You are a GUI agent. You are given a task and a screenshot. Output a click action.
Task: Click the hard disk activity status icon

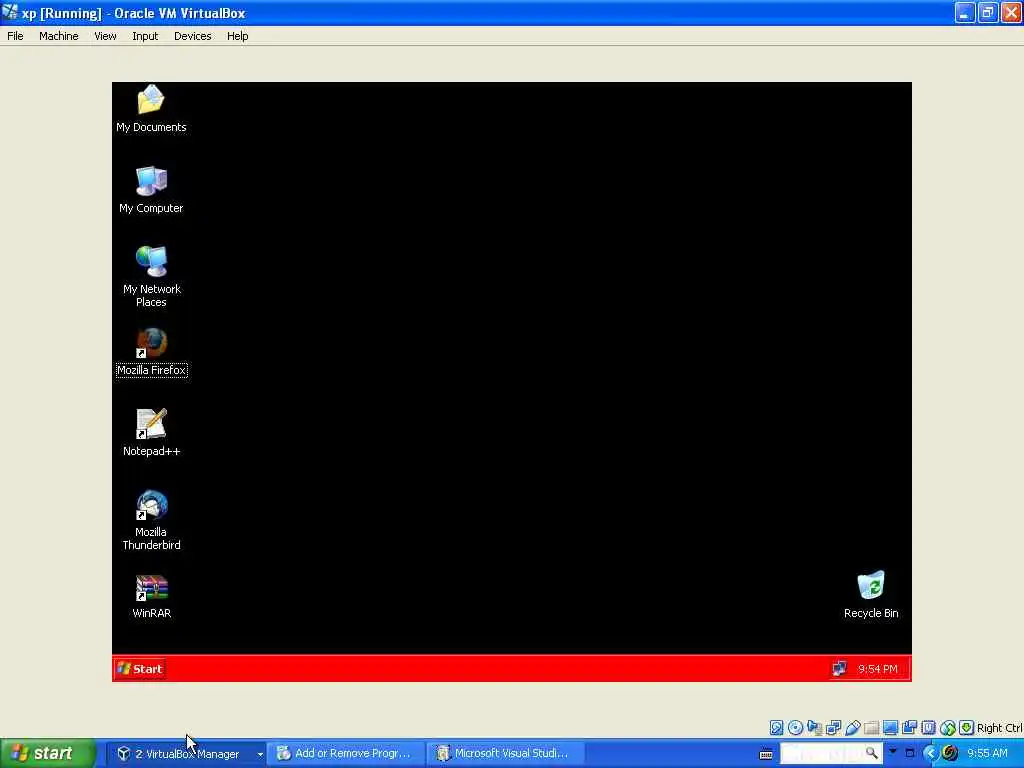pos(776,728)
